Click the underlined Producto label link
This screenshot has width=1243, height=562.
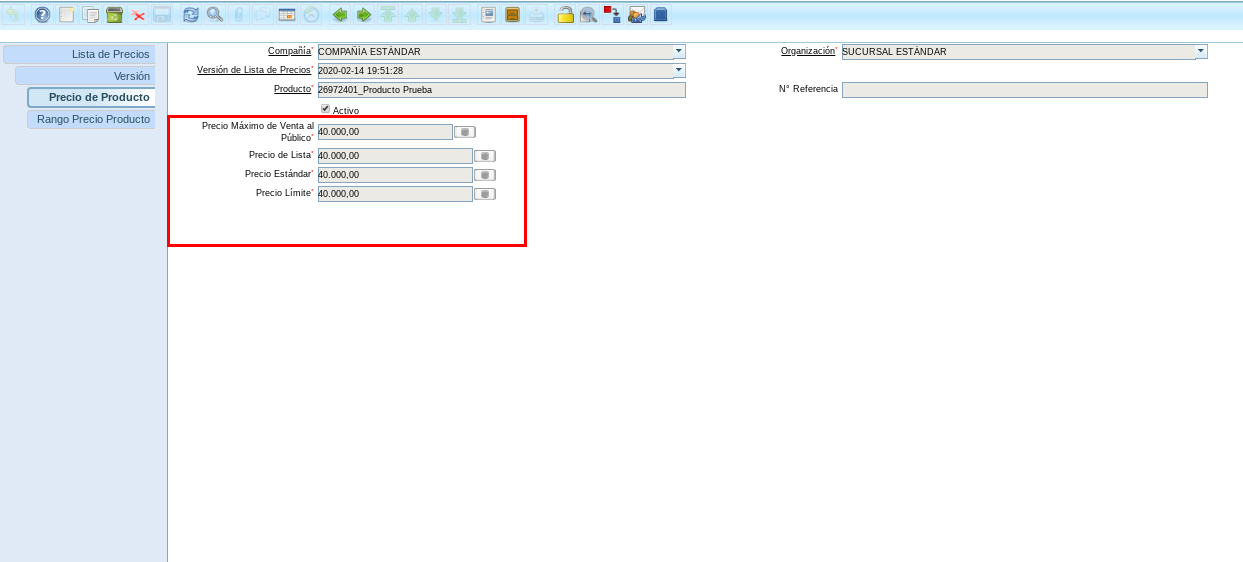click(x=292, y=88)
